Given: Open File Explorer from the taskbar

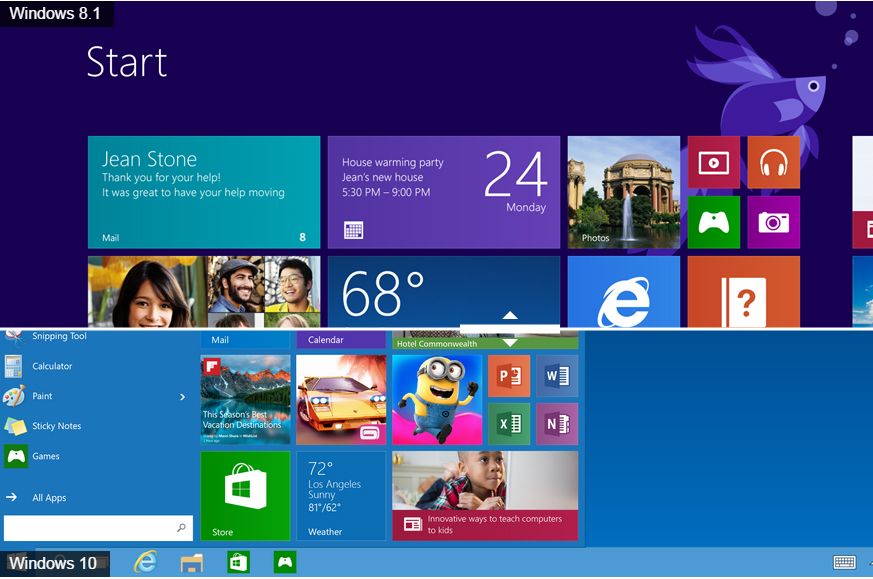Looking at the screenshot, I should coord(192,563).
